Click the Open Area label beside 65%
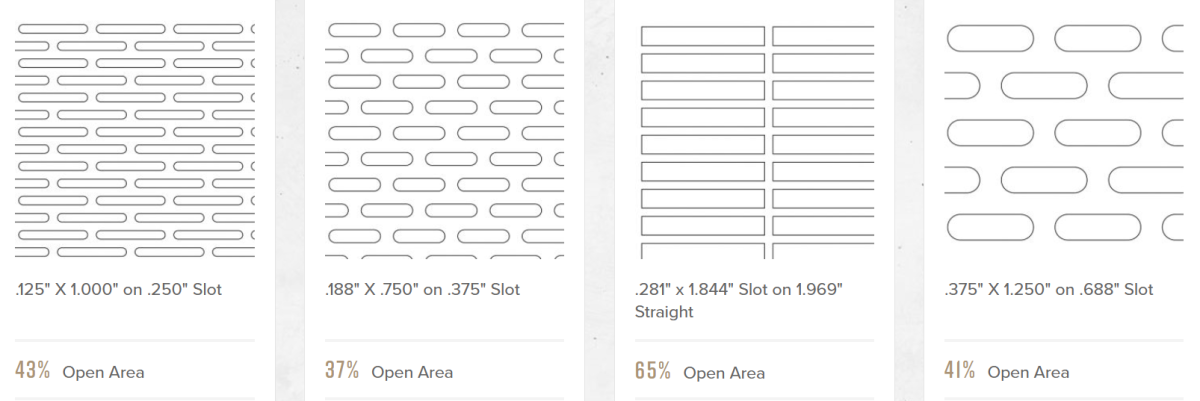The image size is (1200, 401). click(724, 372)
